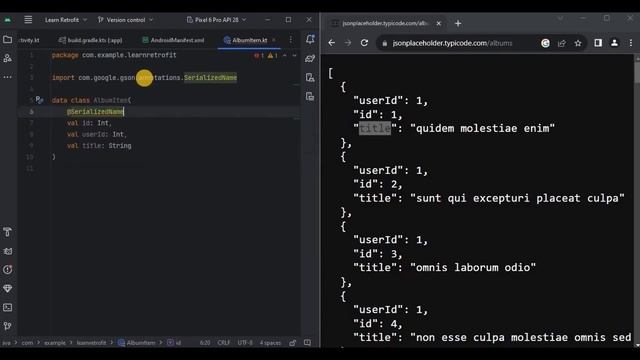Open the Device Manager icon
Screen dimensions: 640x360
coord(310,78)
